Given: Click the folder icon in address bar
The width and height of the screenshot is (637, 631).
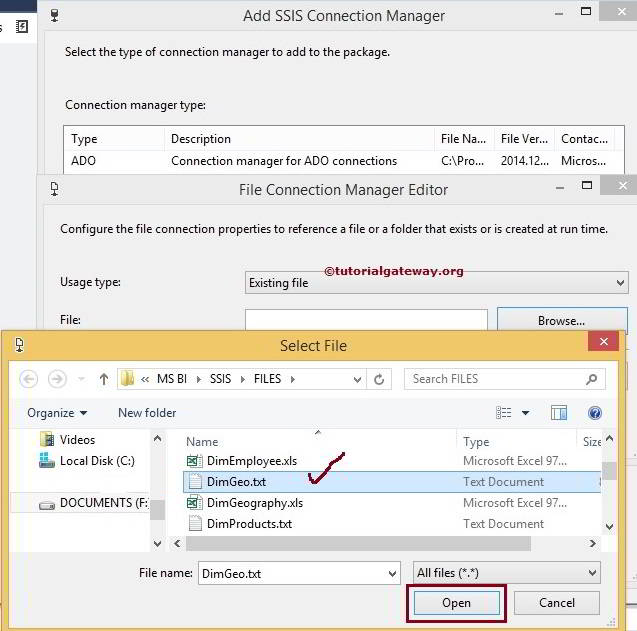Looking at the screenshot, I should coord(127,379).
